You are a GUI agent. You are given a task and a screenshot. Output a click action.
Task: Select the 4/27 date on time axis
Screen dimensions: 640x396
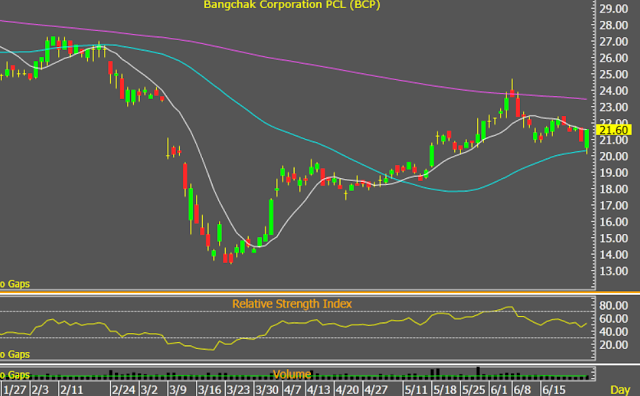(x=376, y=390)
